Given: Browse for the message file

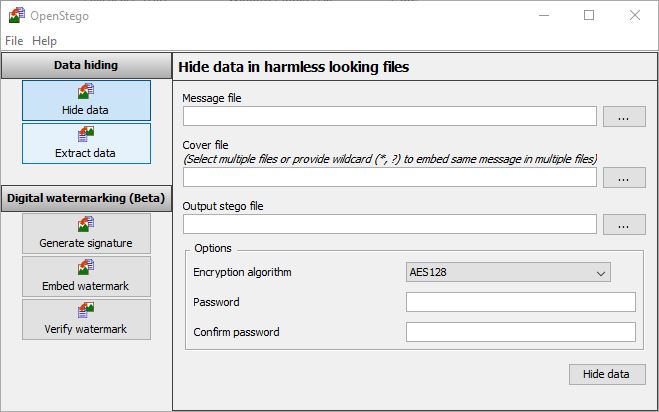Looking at the screenshot, I should coord(624,116).
